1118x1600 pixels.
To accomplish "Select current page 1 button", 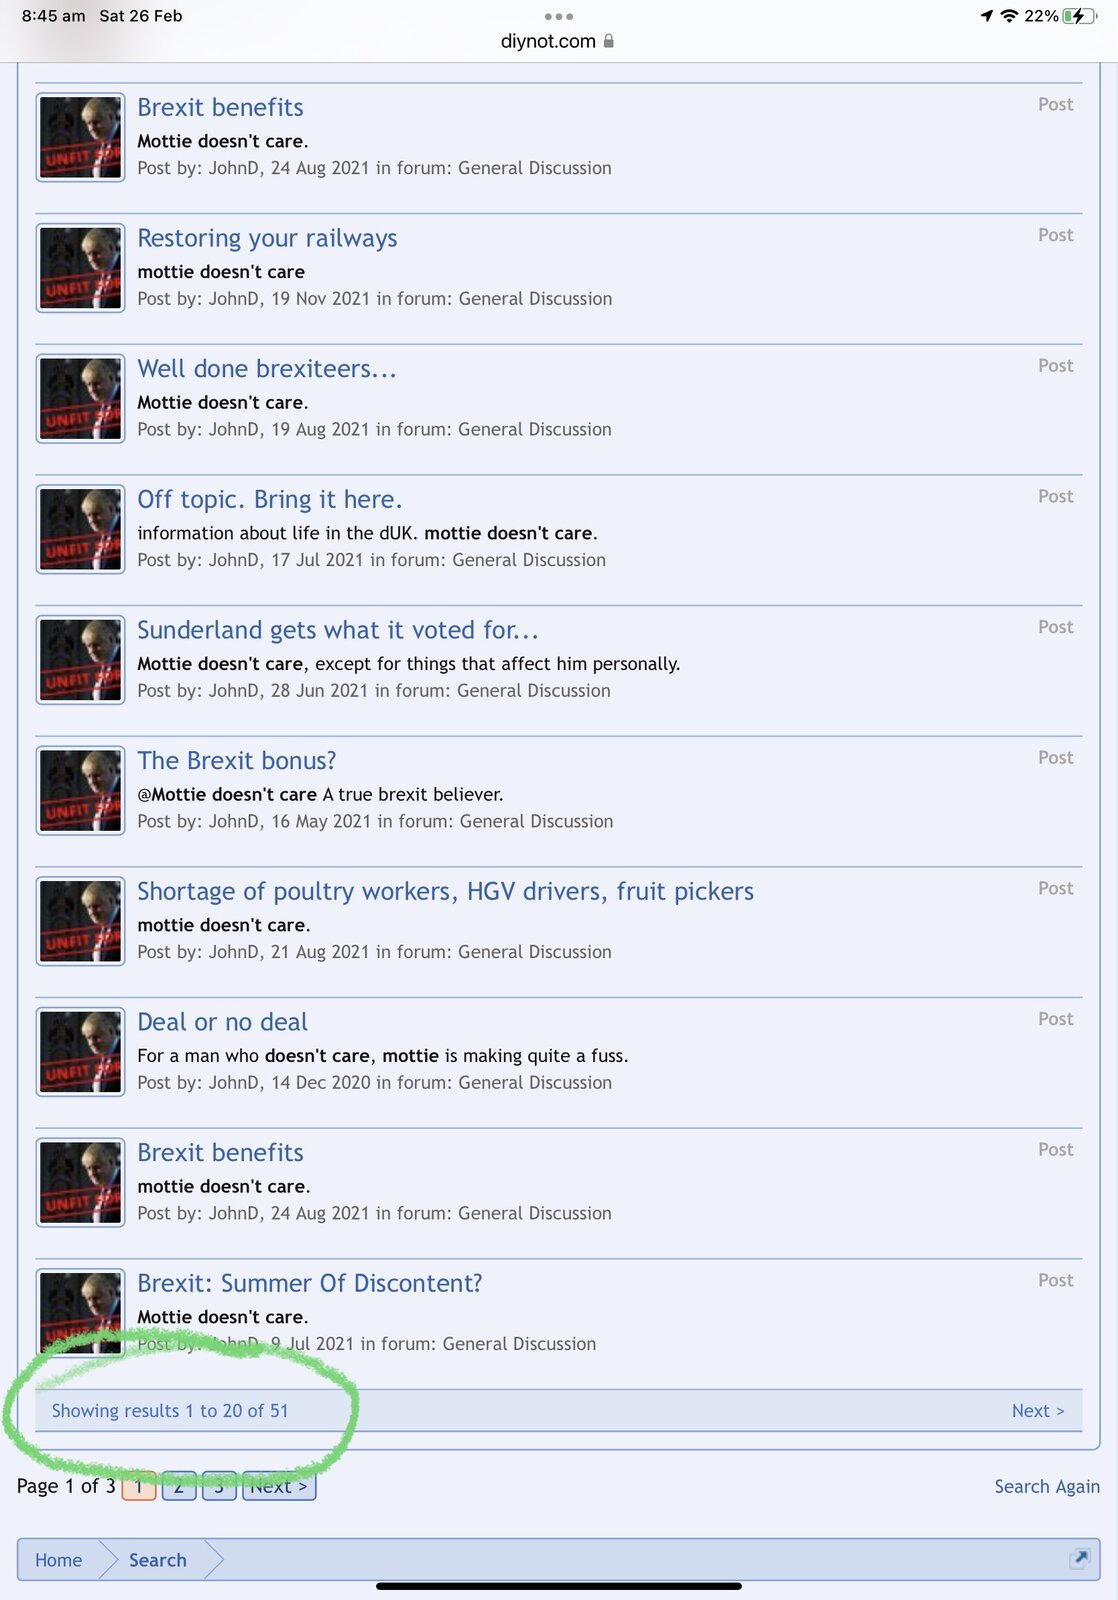I will pyautogui.click(x=139, y=1486).
